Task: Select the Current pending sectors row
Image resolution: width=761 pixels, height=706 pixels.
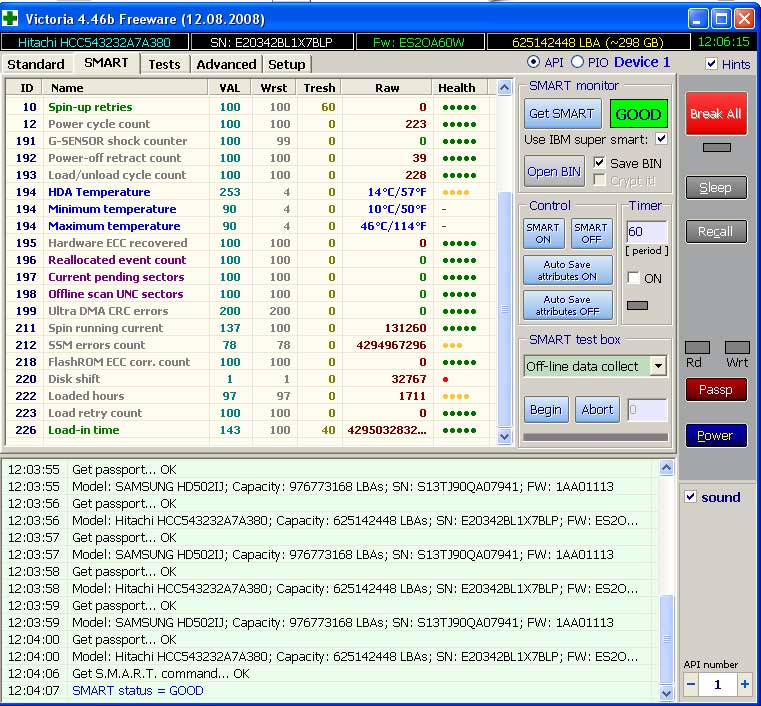Action: coord(250,277)
